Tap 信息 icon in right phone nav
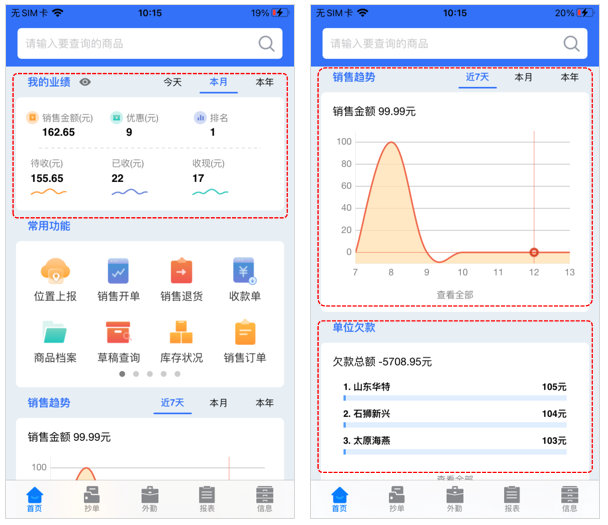608x525 pixels. click(x=570, y=495)
